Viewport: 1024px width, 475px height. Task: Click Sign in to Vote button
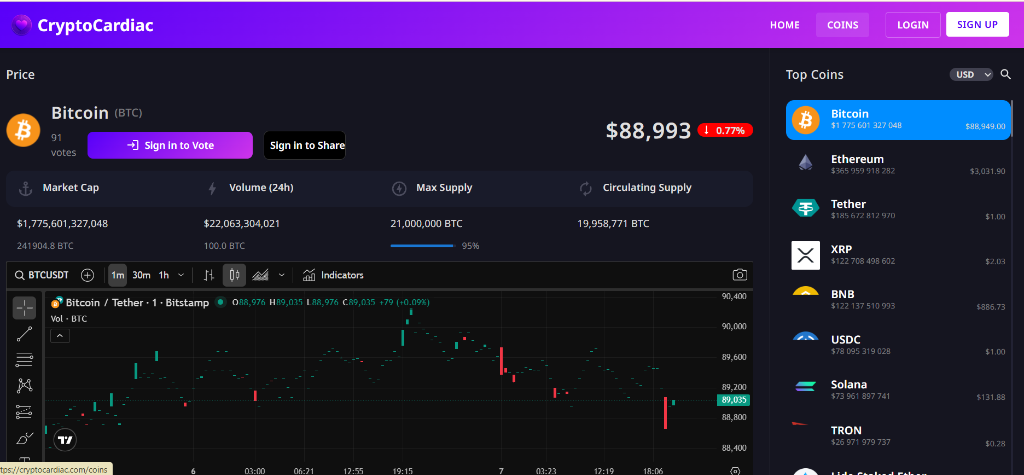170,145
